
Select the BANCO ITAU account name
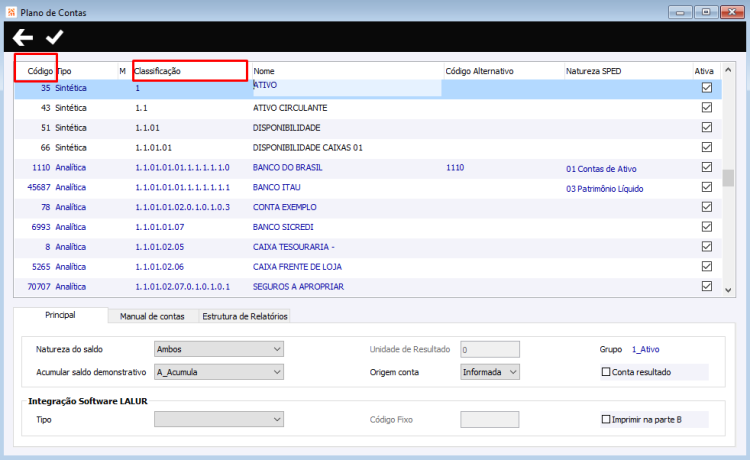click(276, 187)
